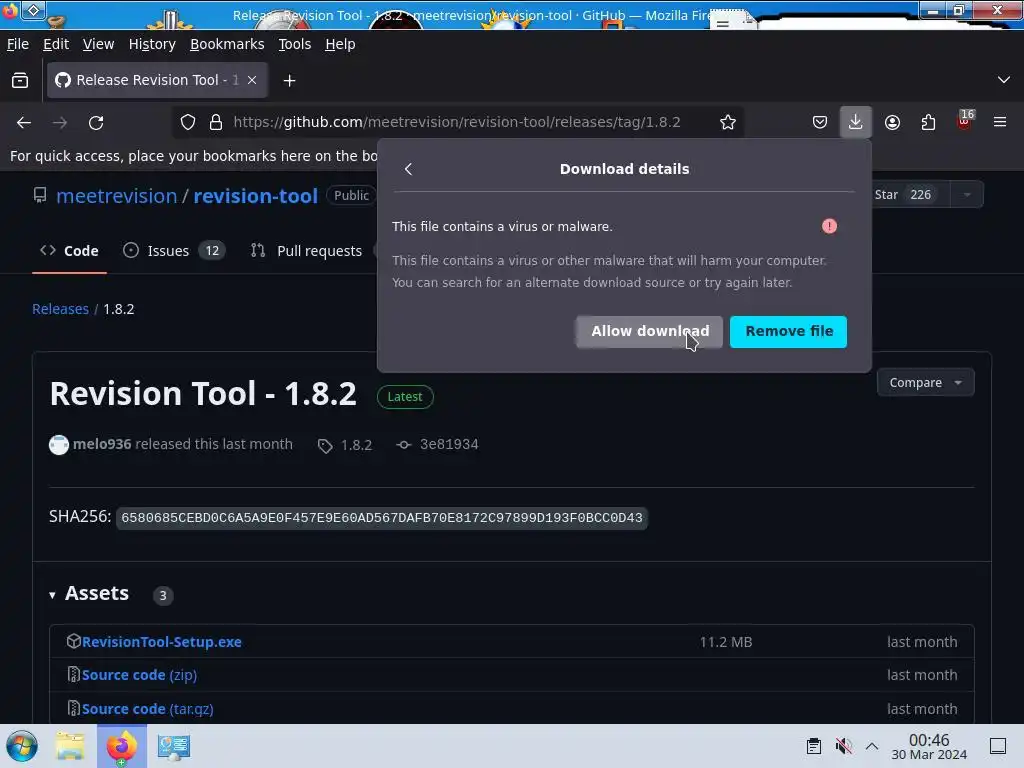This screenshot has width=1024, height=768.
Task: Expand the Star lists dropdown arrow
Action: pyautogui.click(x=967, y=195)
